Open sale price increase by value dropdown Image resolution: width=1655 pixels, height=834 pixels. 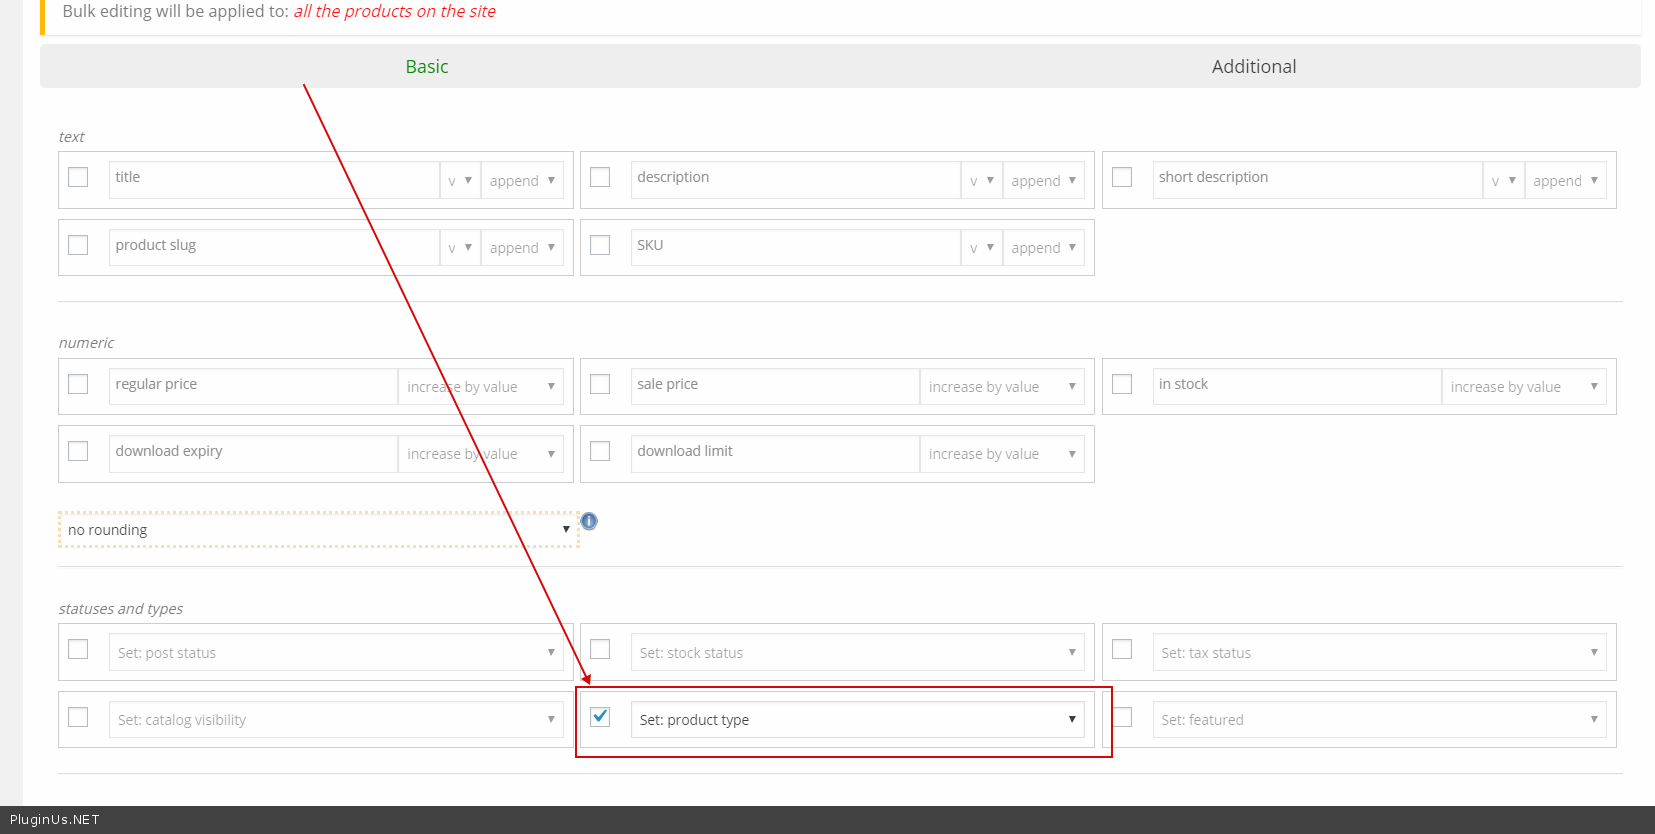tap(1001, 387)
